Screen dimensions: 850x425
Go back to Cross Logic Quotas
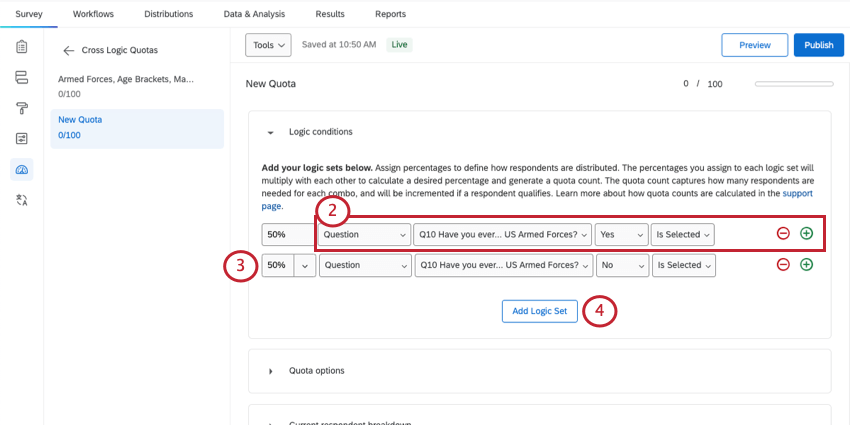[x=69, y=50]
